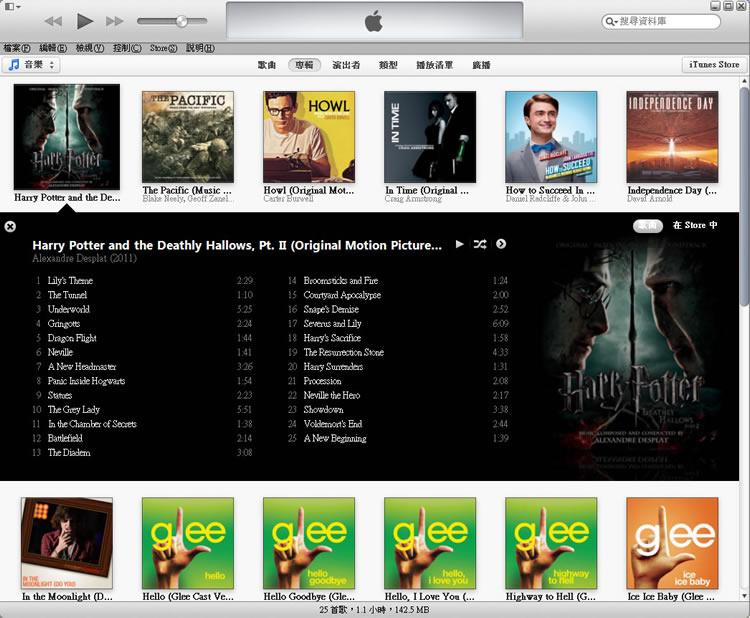Shuffle the Harry Potter album

(480, 244)
